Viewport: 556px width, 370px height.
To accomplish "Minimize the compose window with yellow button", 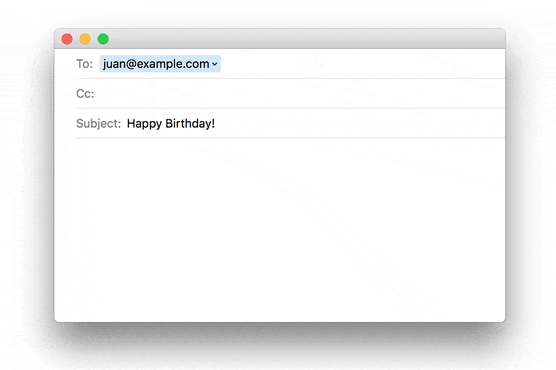I will pyautogui.click(x=85, y=39).
